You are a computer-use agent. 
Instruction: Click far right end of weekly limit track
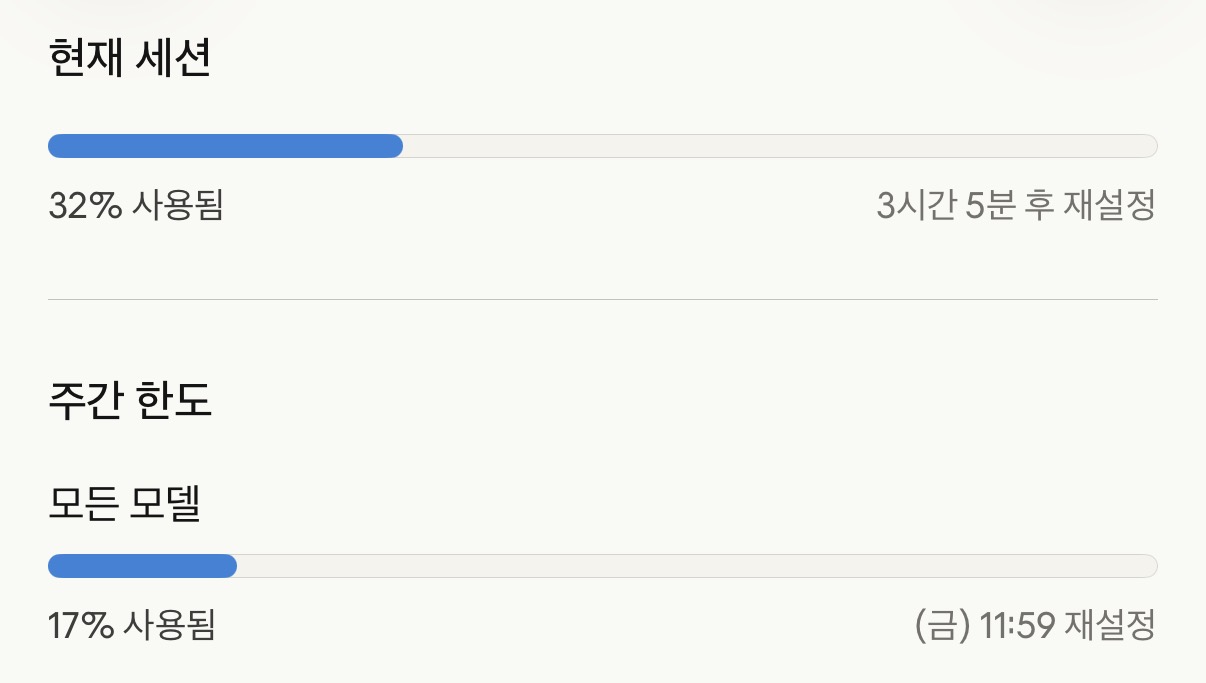(x=1150, y=566)
